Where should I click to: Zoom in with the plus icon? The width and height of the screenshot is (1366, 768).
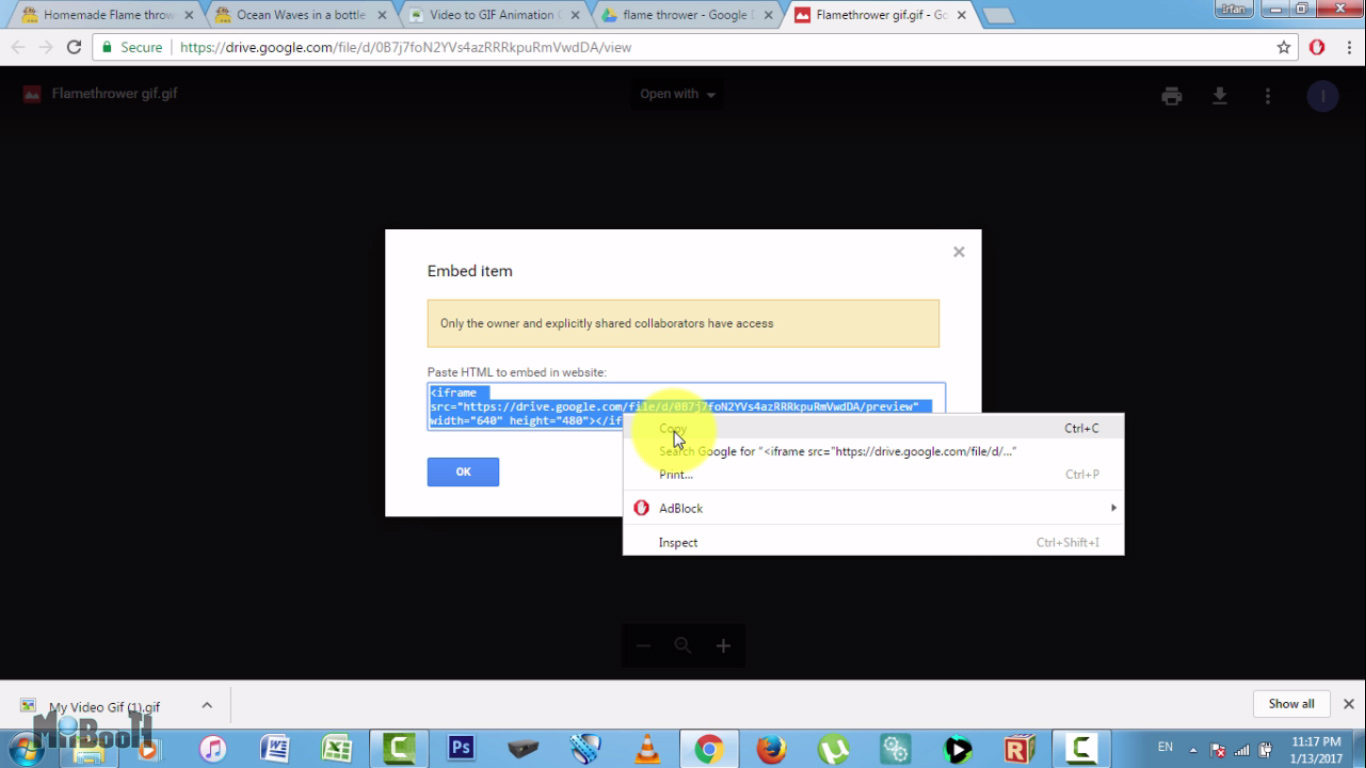[723, 646]
